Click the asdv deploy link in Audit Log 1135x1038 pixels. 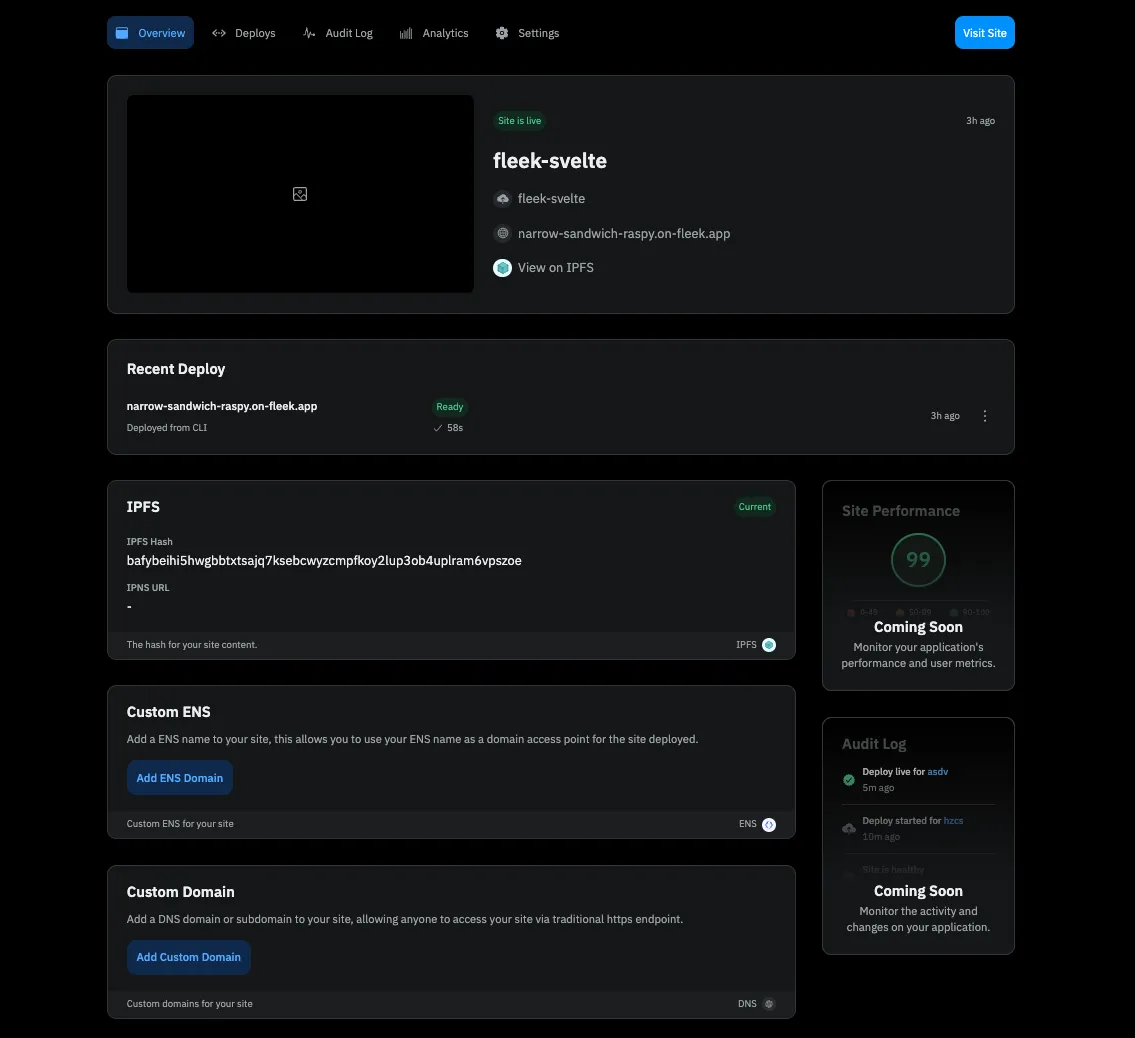pyautogui.click(x=937, y=772)
